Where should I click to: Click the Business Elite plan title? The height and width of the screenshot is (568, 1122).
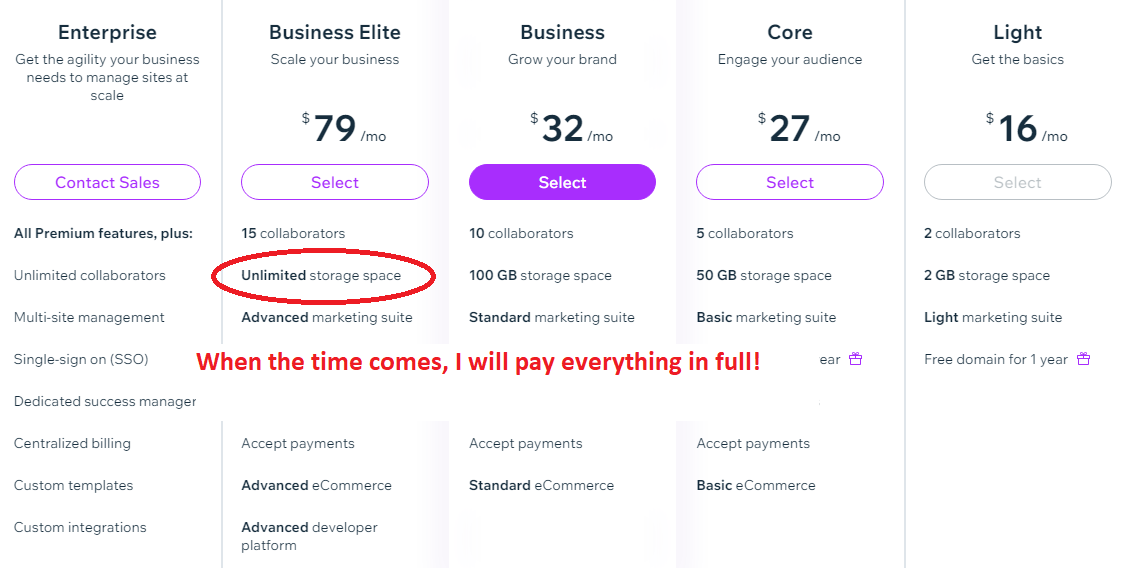coord(335,32)
